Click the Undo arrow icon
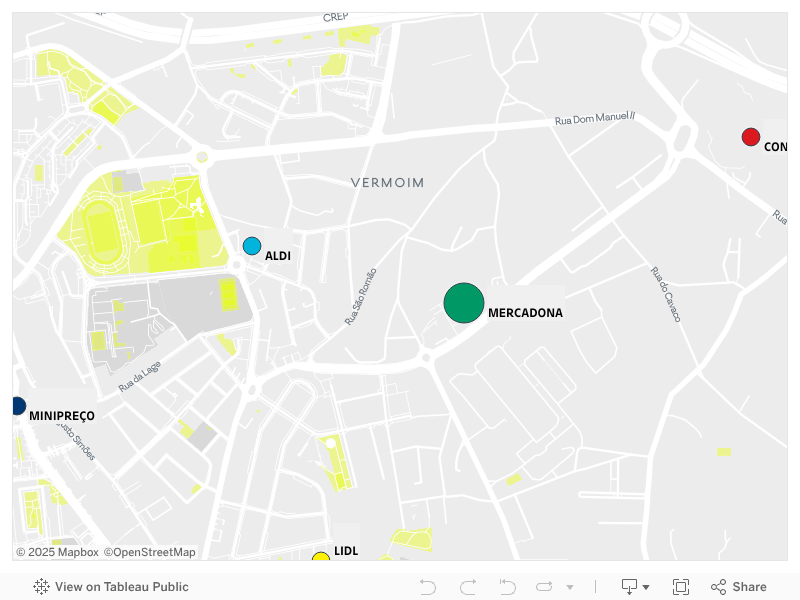 428,587
